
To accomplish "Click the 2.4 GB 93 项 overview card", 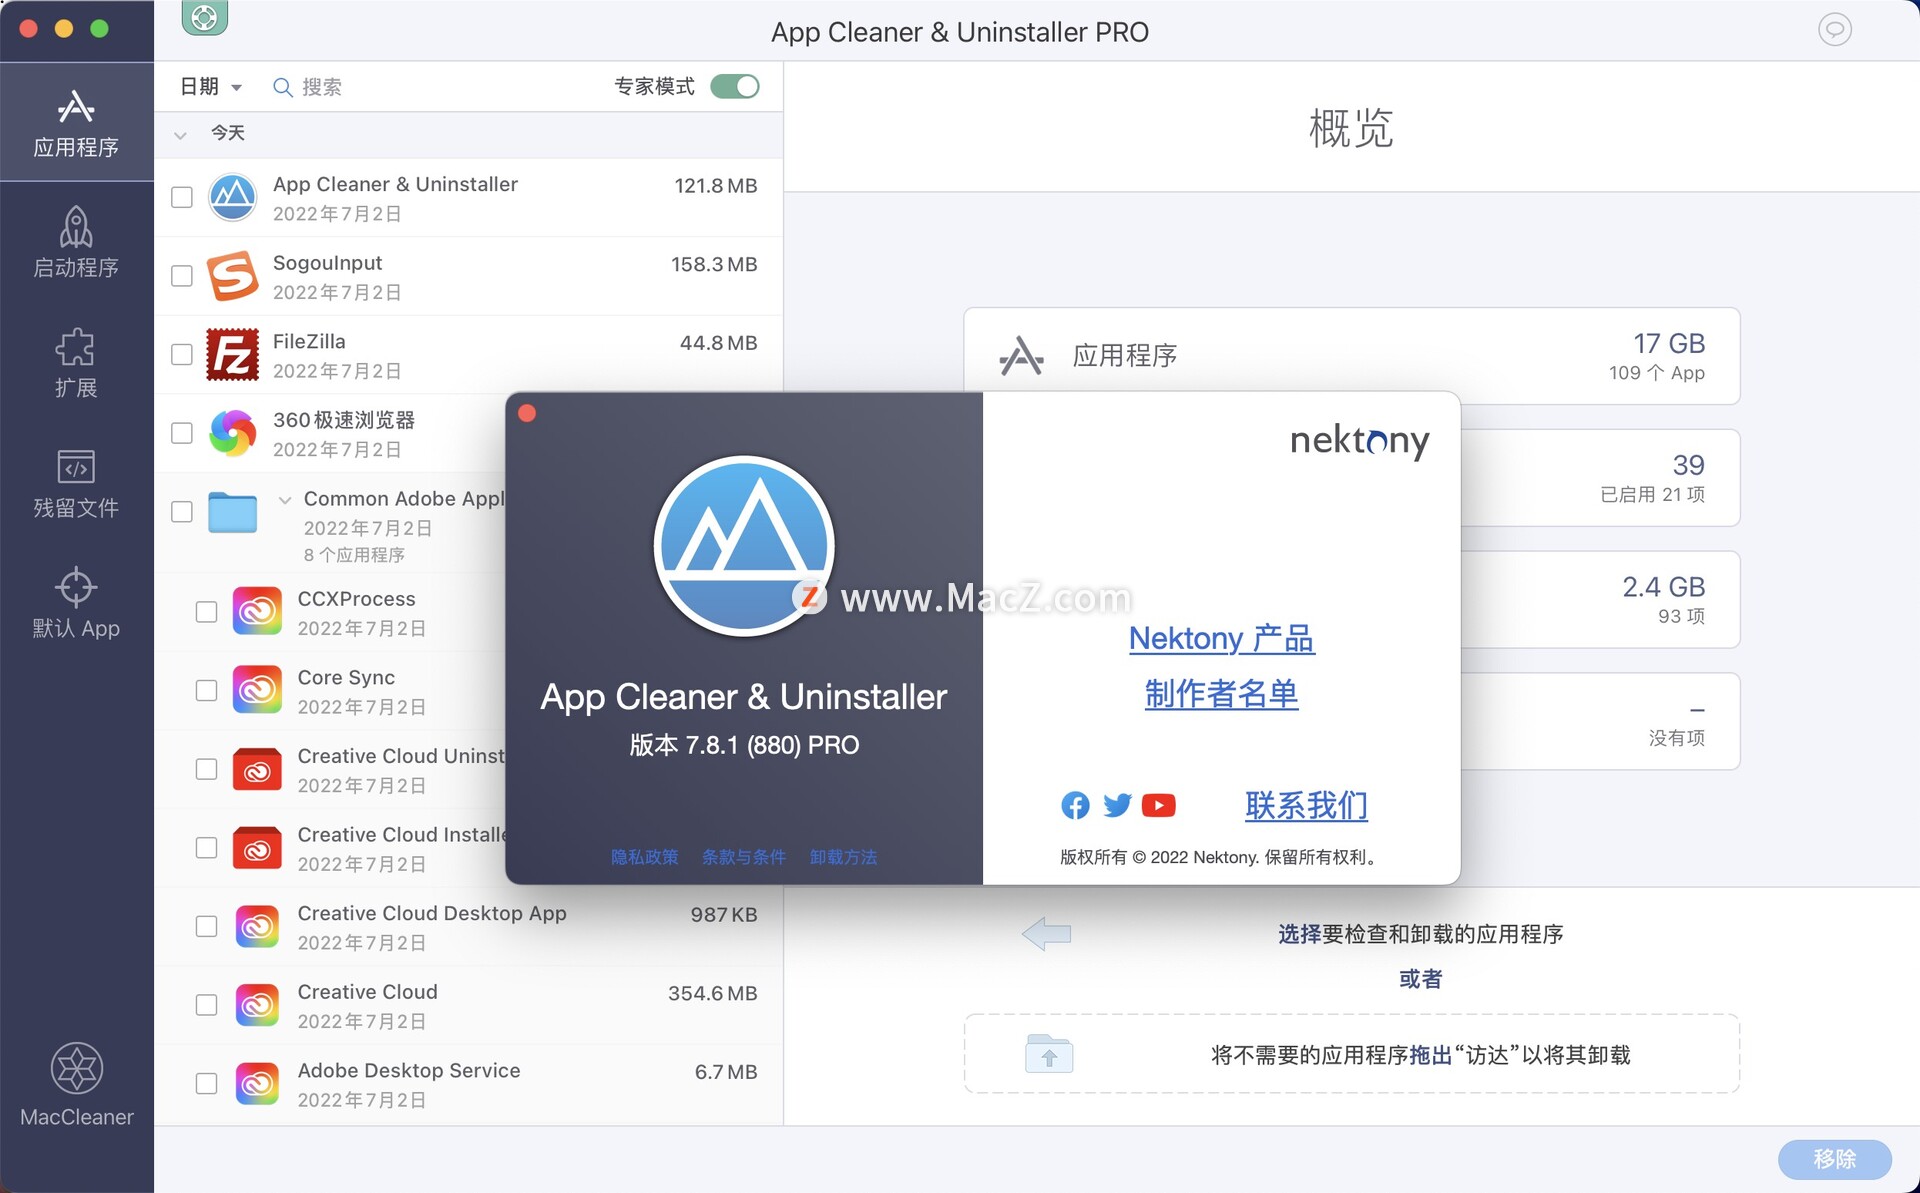I will [1600, 600].
